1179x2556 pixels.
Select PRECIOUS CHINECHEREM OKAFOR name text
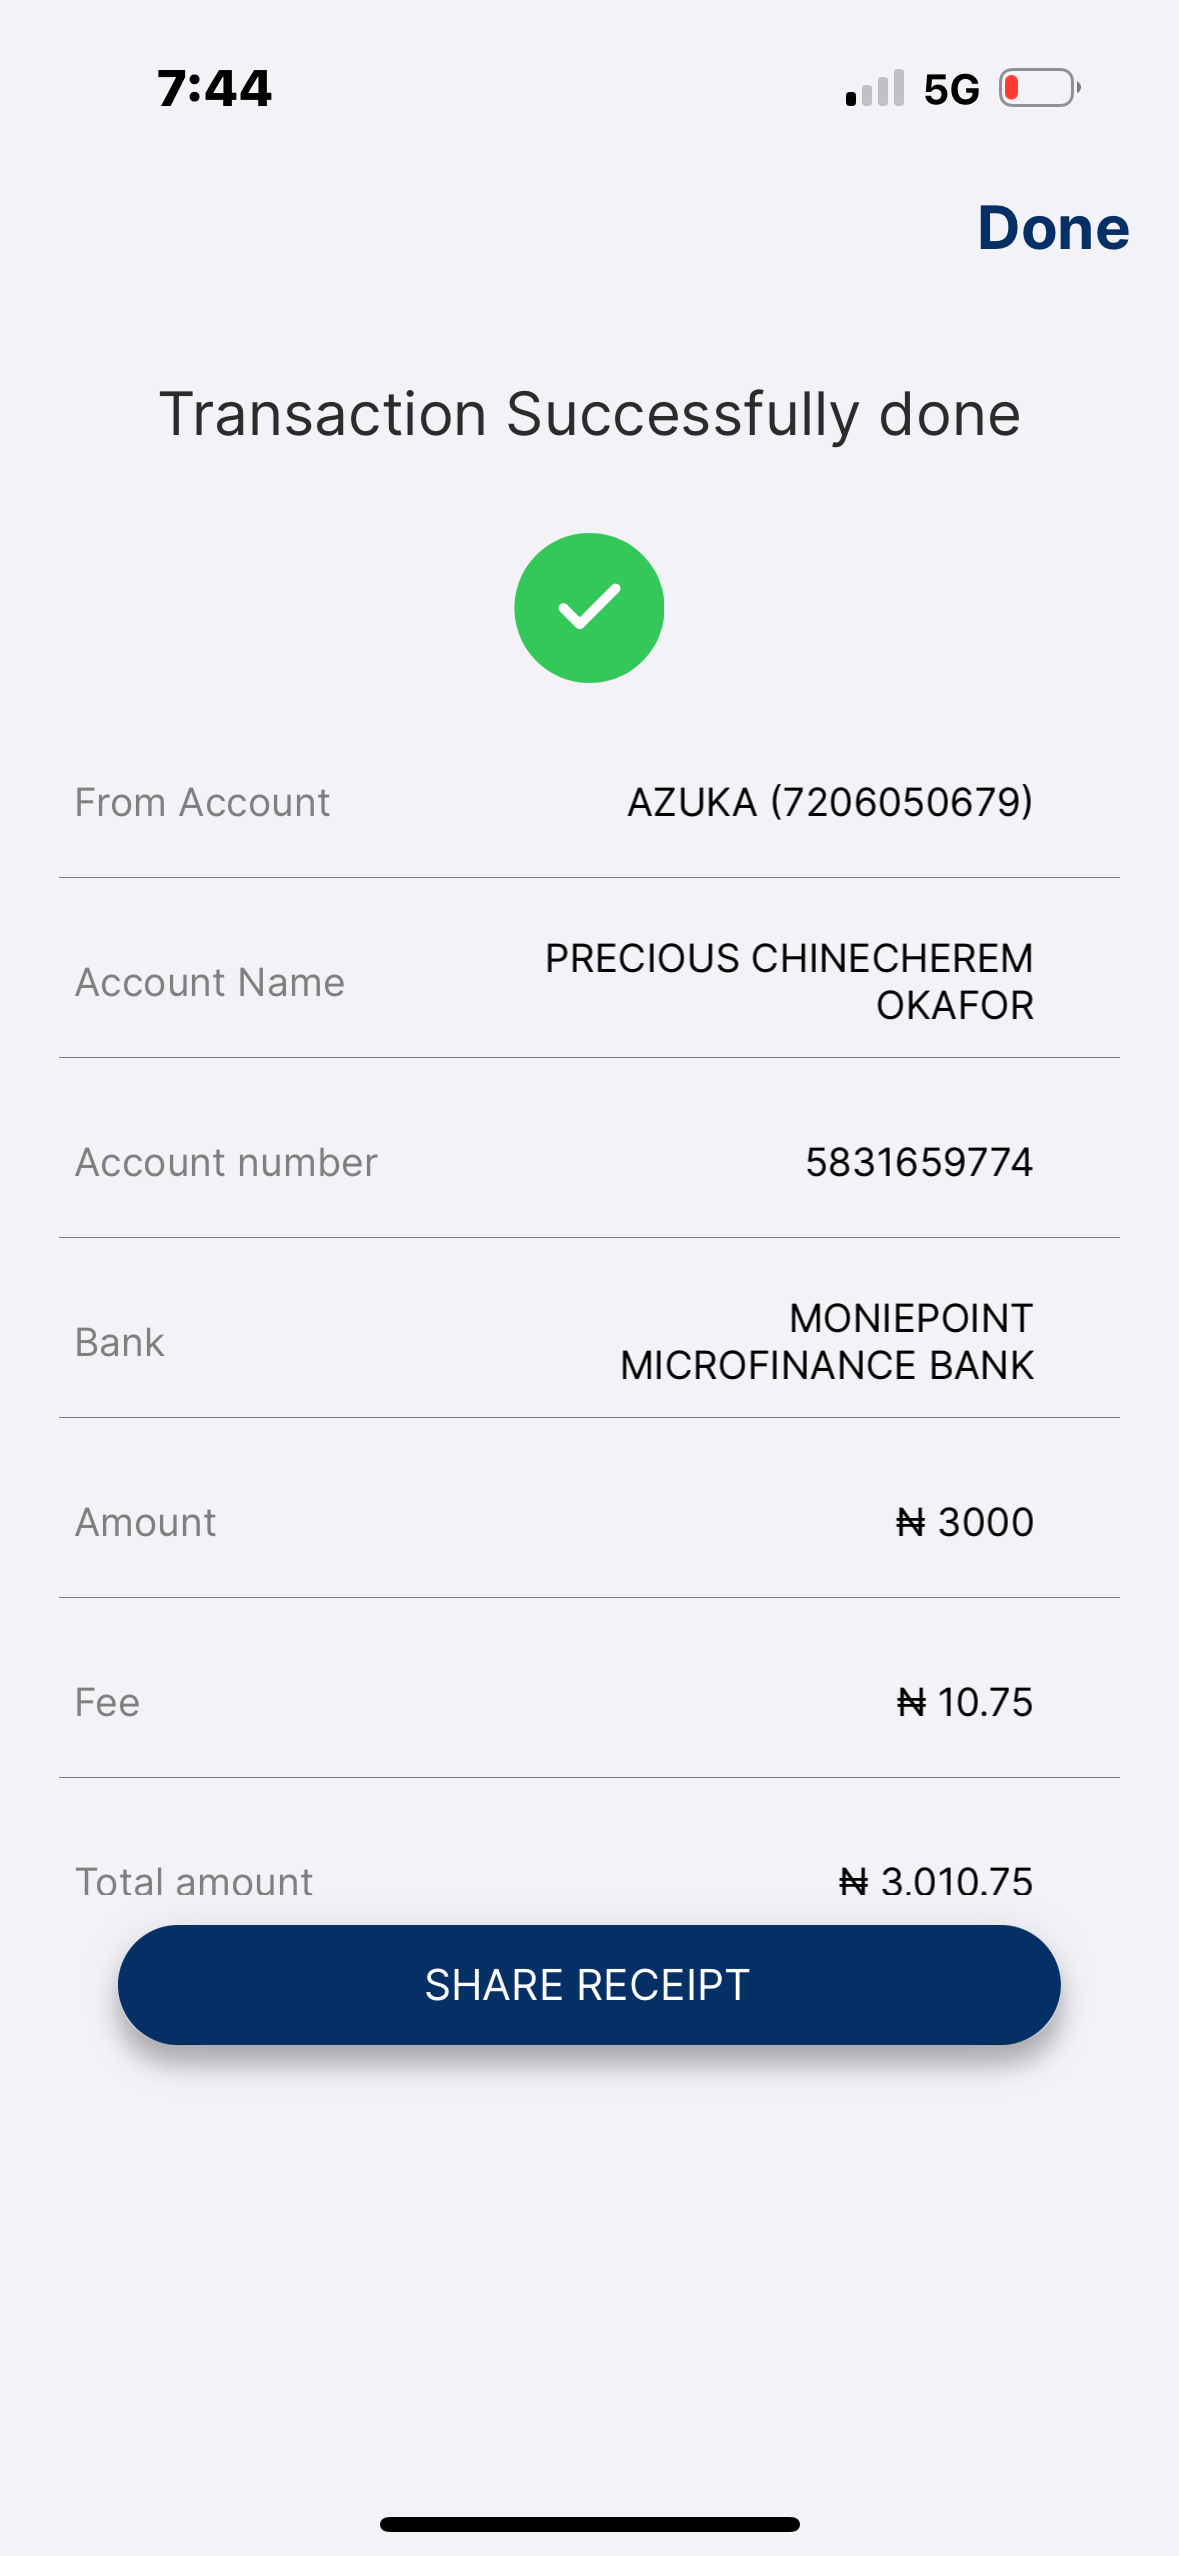click(x=788, y=981)
